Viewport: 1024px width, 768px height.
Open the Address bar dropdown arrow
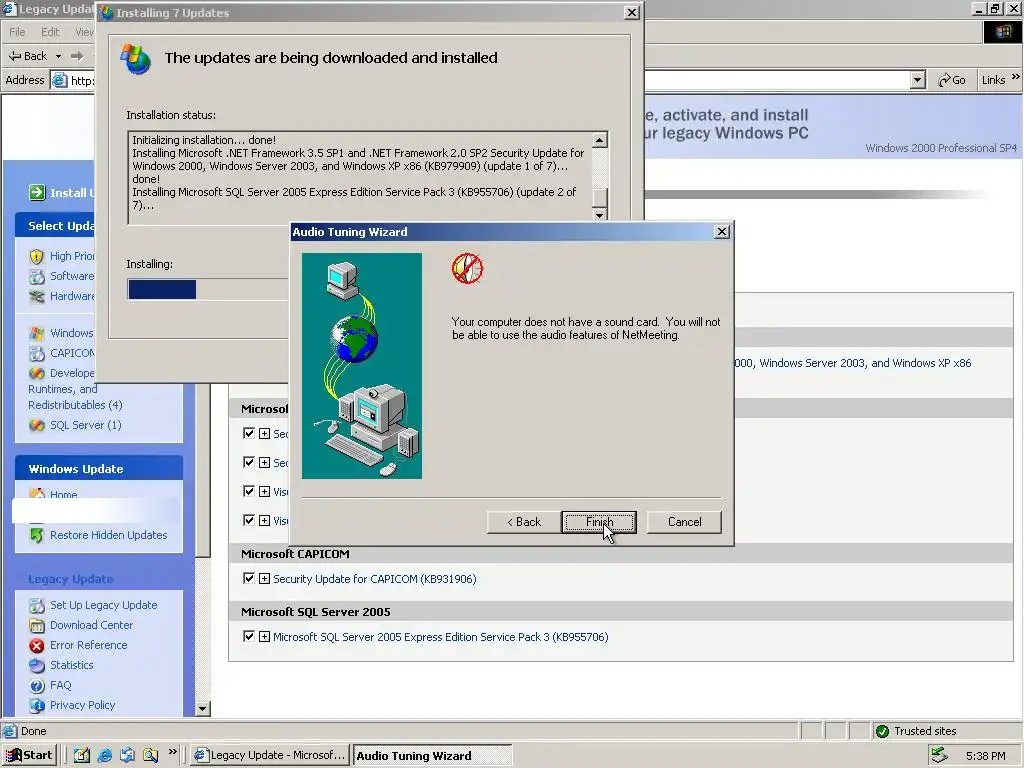coord(918,80)
